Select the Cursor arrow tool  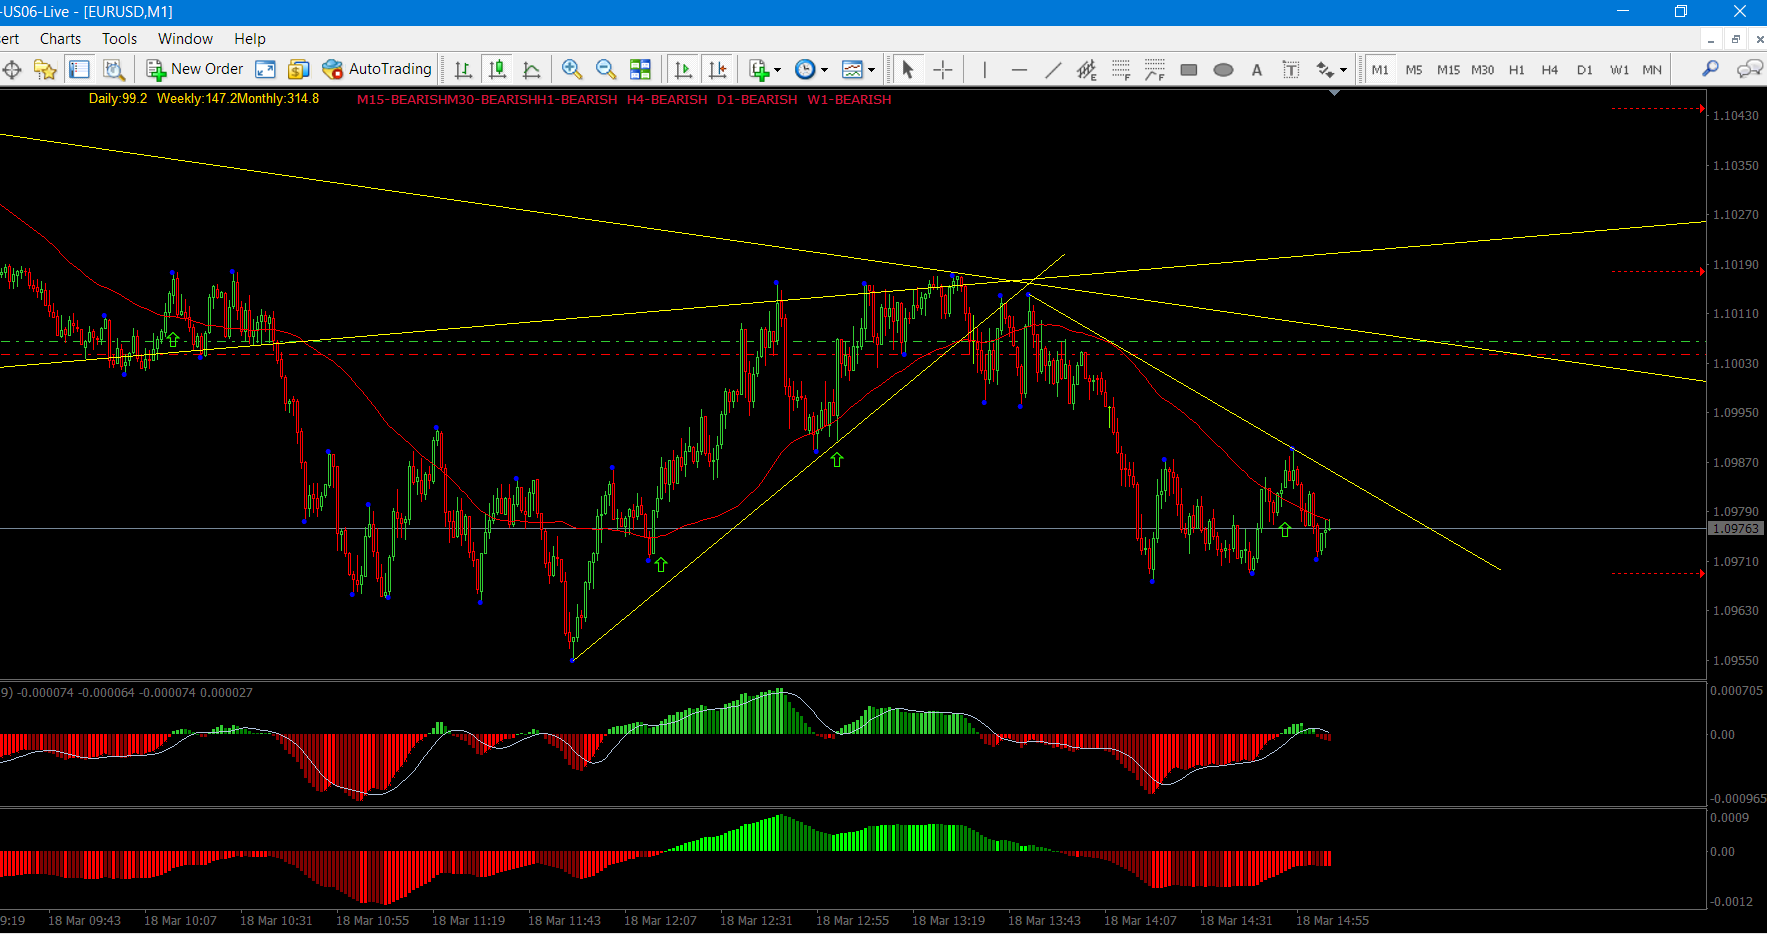click(x=908, y=69)
